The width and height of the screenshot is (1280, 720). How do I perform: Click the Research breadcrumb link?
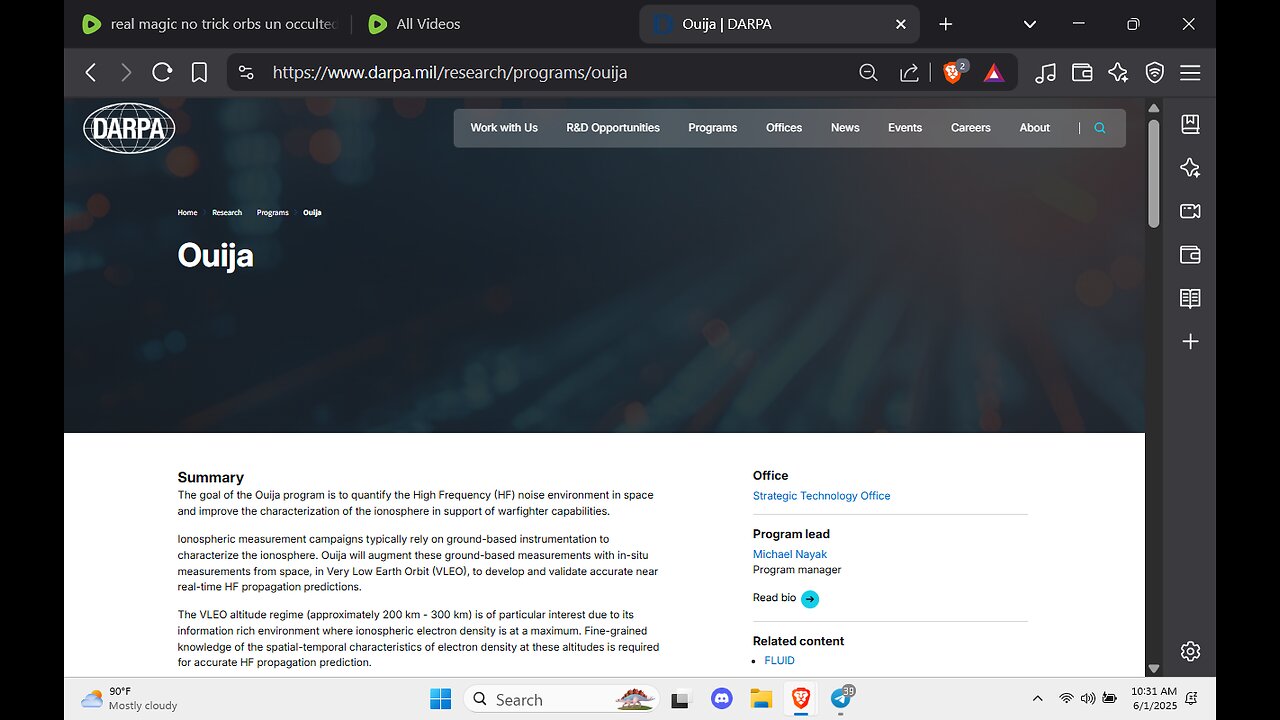(x=227, y=213)
